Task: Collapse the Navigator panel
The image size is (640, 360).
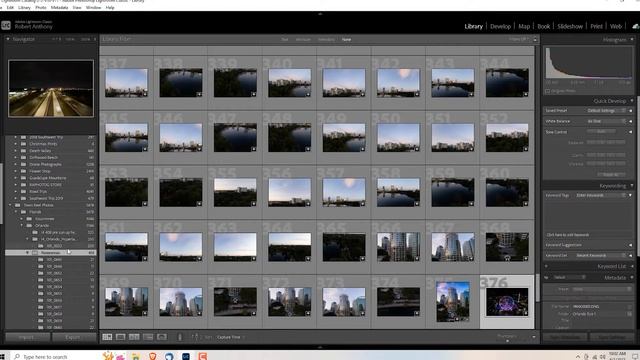Action: 8,39
